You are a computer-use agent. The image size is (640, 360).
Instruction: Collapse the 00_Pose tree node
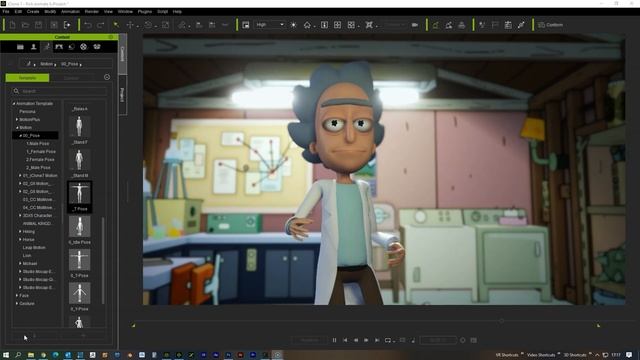[x=20, y=136]
